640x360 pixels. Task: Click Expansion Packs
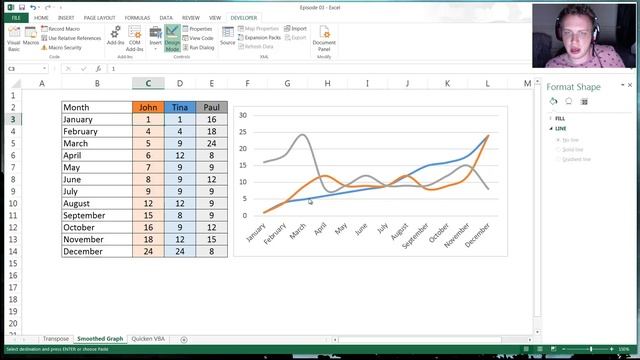259,38
